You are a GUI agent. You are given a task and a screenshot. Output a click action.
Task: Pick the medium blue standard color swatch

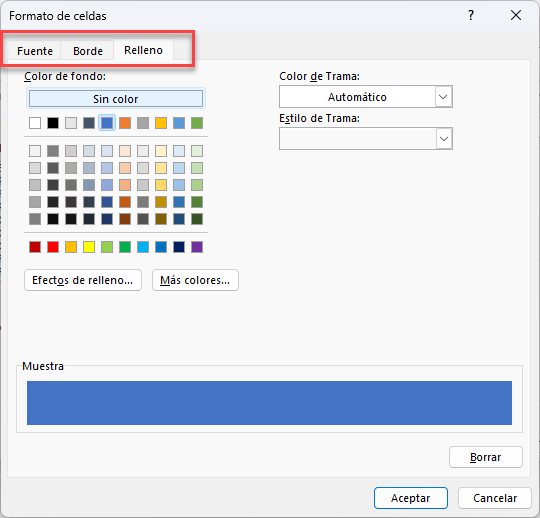(161, 247)
